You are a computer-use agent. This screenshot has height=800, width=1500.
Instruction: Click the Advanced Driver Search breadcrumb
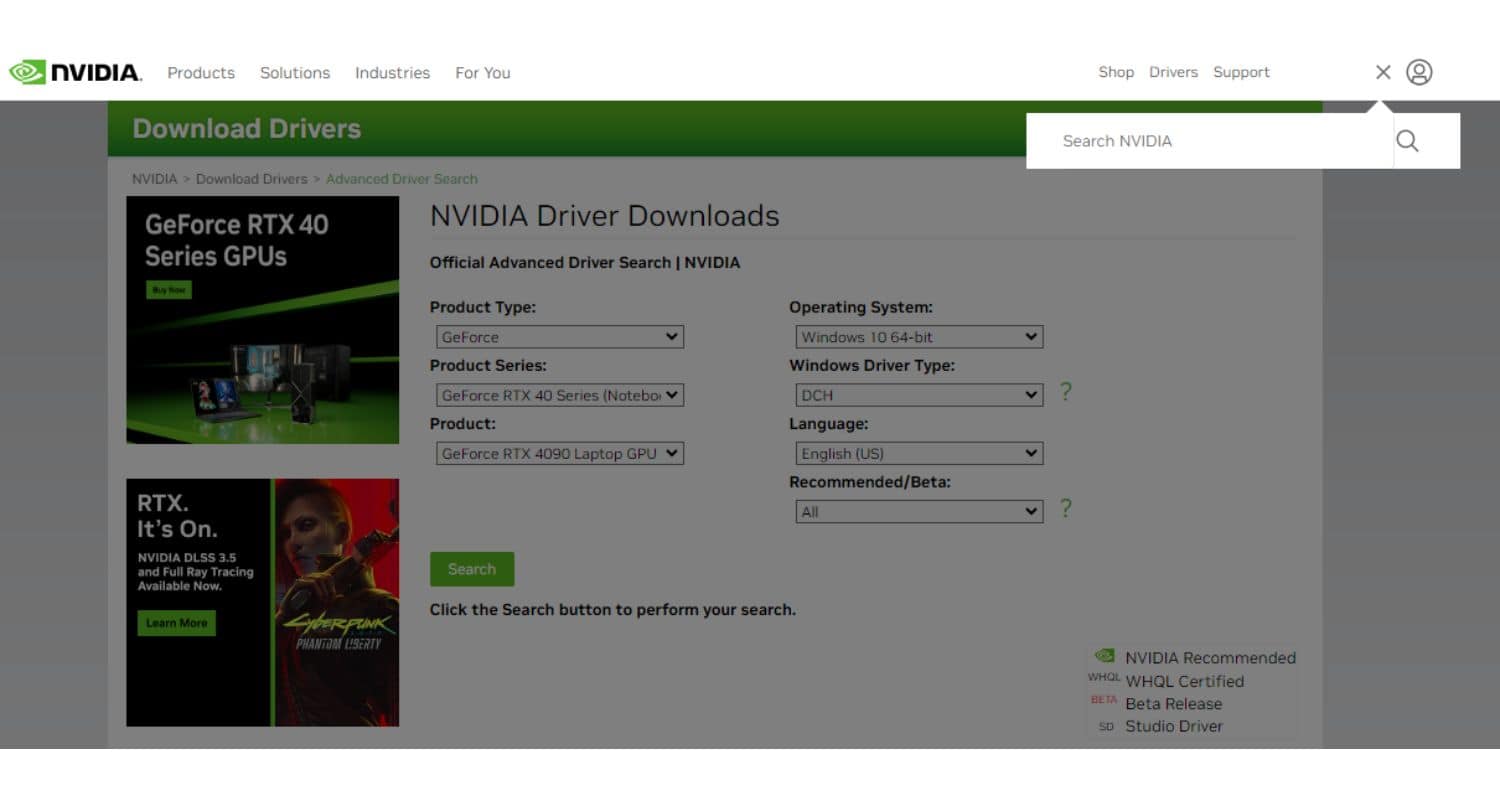click(x=402, y=179)
